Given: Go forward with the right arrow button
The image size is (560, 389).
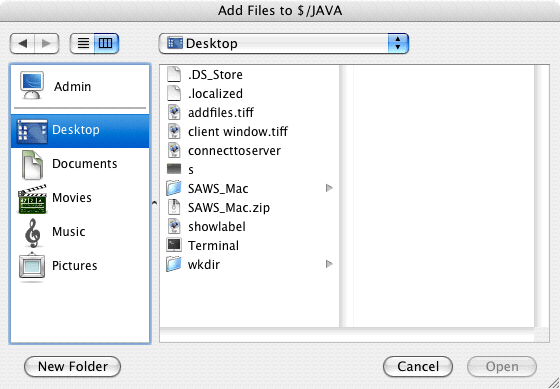Looking at the screenshot, I should [x=47, y=44].
